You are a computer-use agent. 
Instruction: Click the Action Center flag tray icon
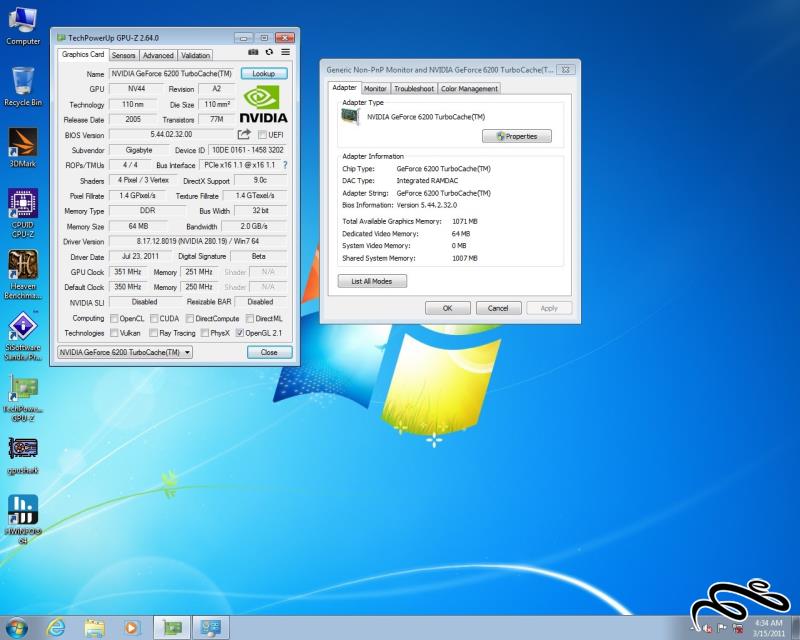pos(722,628)
